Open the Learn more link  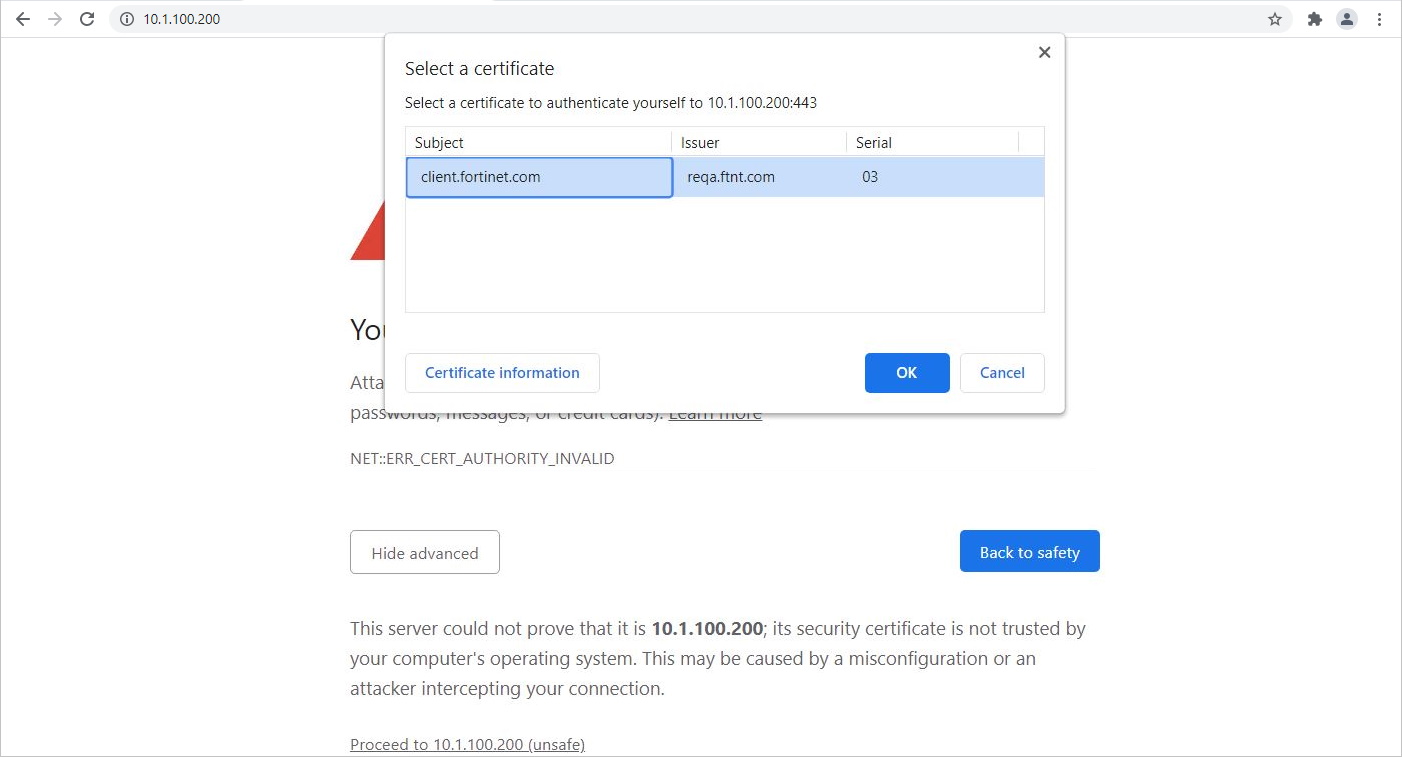[x=714, y=411]
